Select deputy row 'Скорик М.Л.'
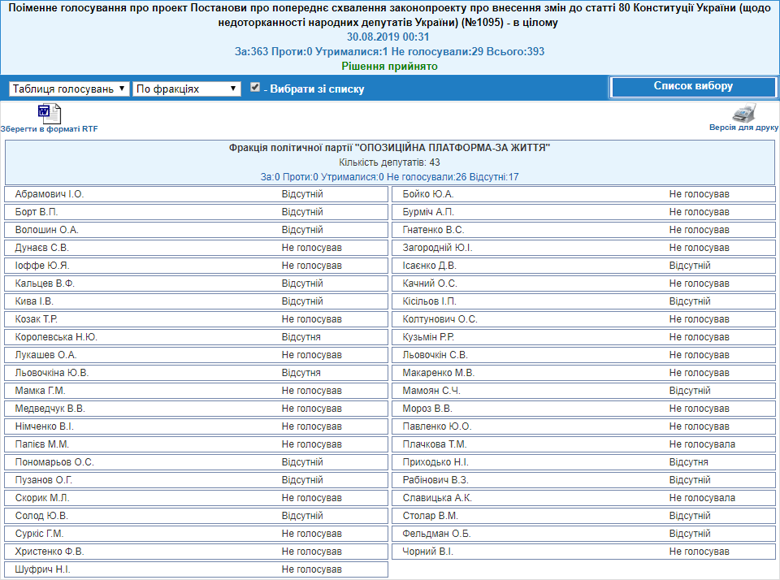Viewport: 780px width, 580px height. [196, 498]
